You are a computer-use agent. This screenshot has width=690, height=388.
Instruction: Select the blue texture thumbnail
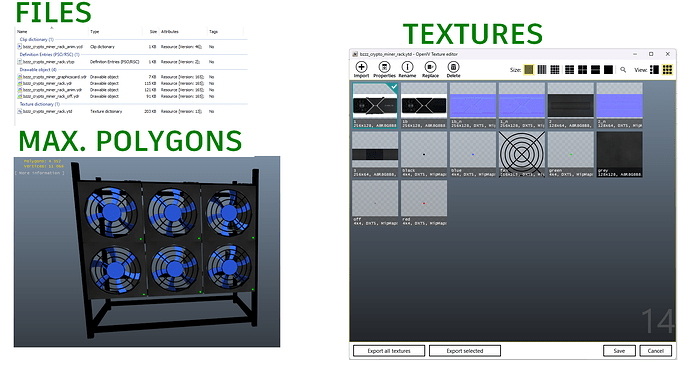click(x=473, y=154)
